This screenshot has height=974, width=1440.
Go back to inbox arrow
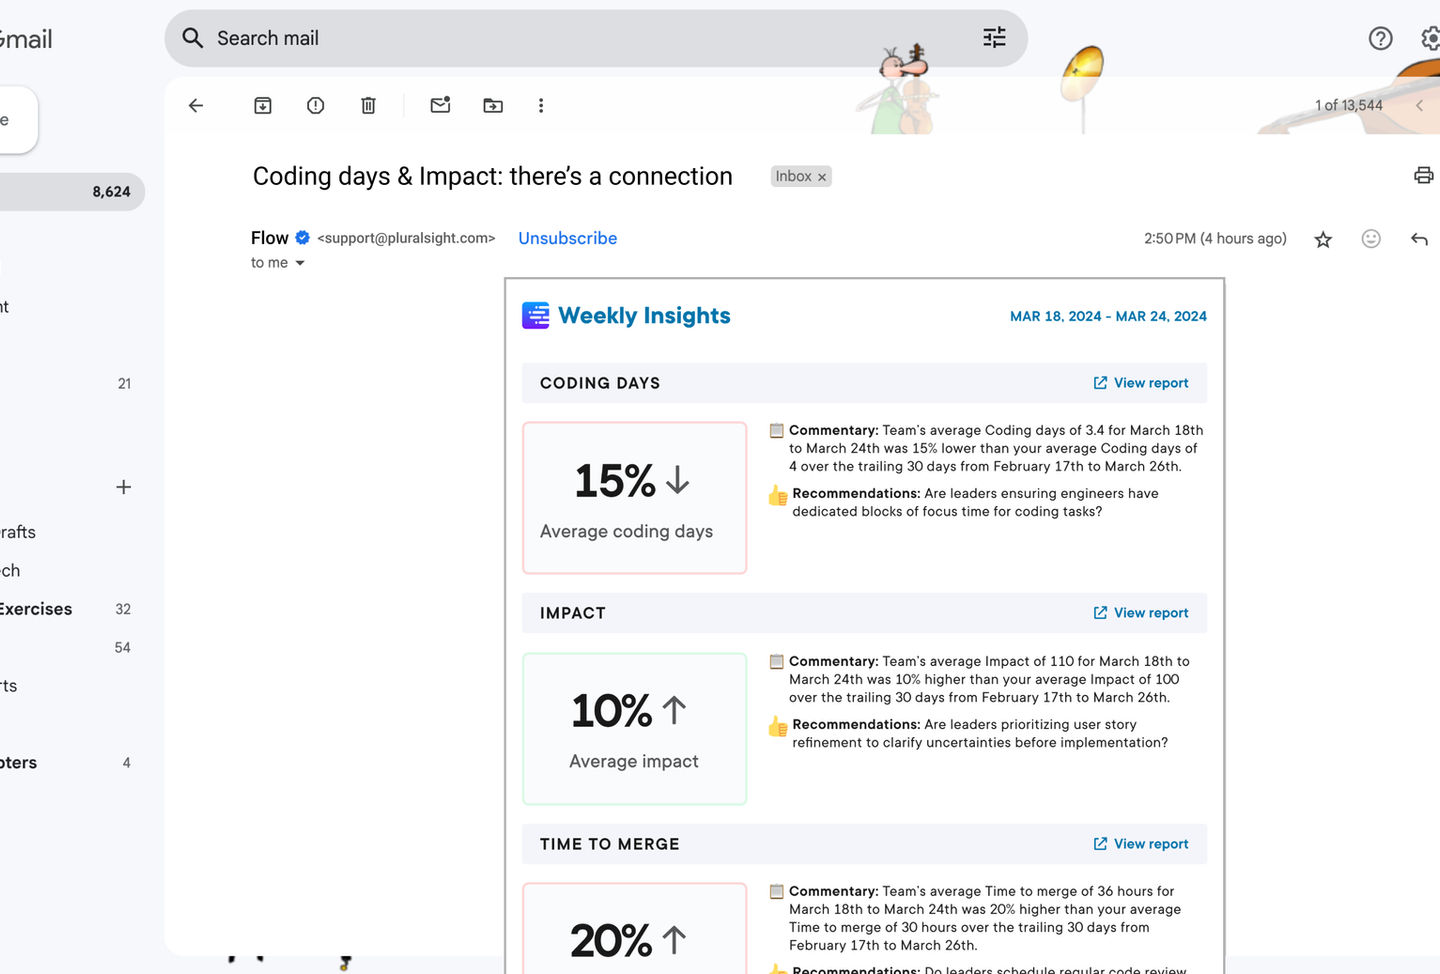(x=196, y=105)
